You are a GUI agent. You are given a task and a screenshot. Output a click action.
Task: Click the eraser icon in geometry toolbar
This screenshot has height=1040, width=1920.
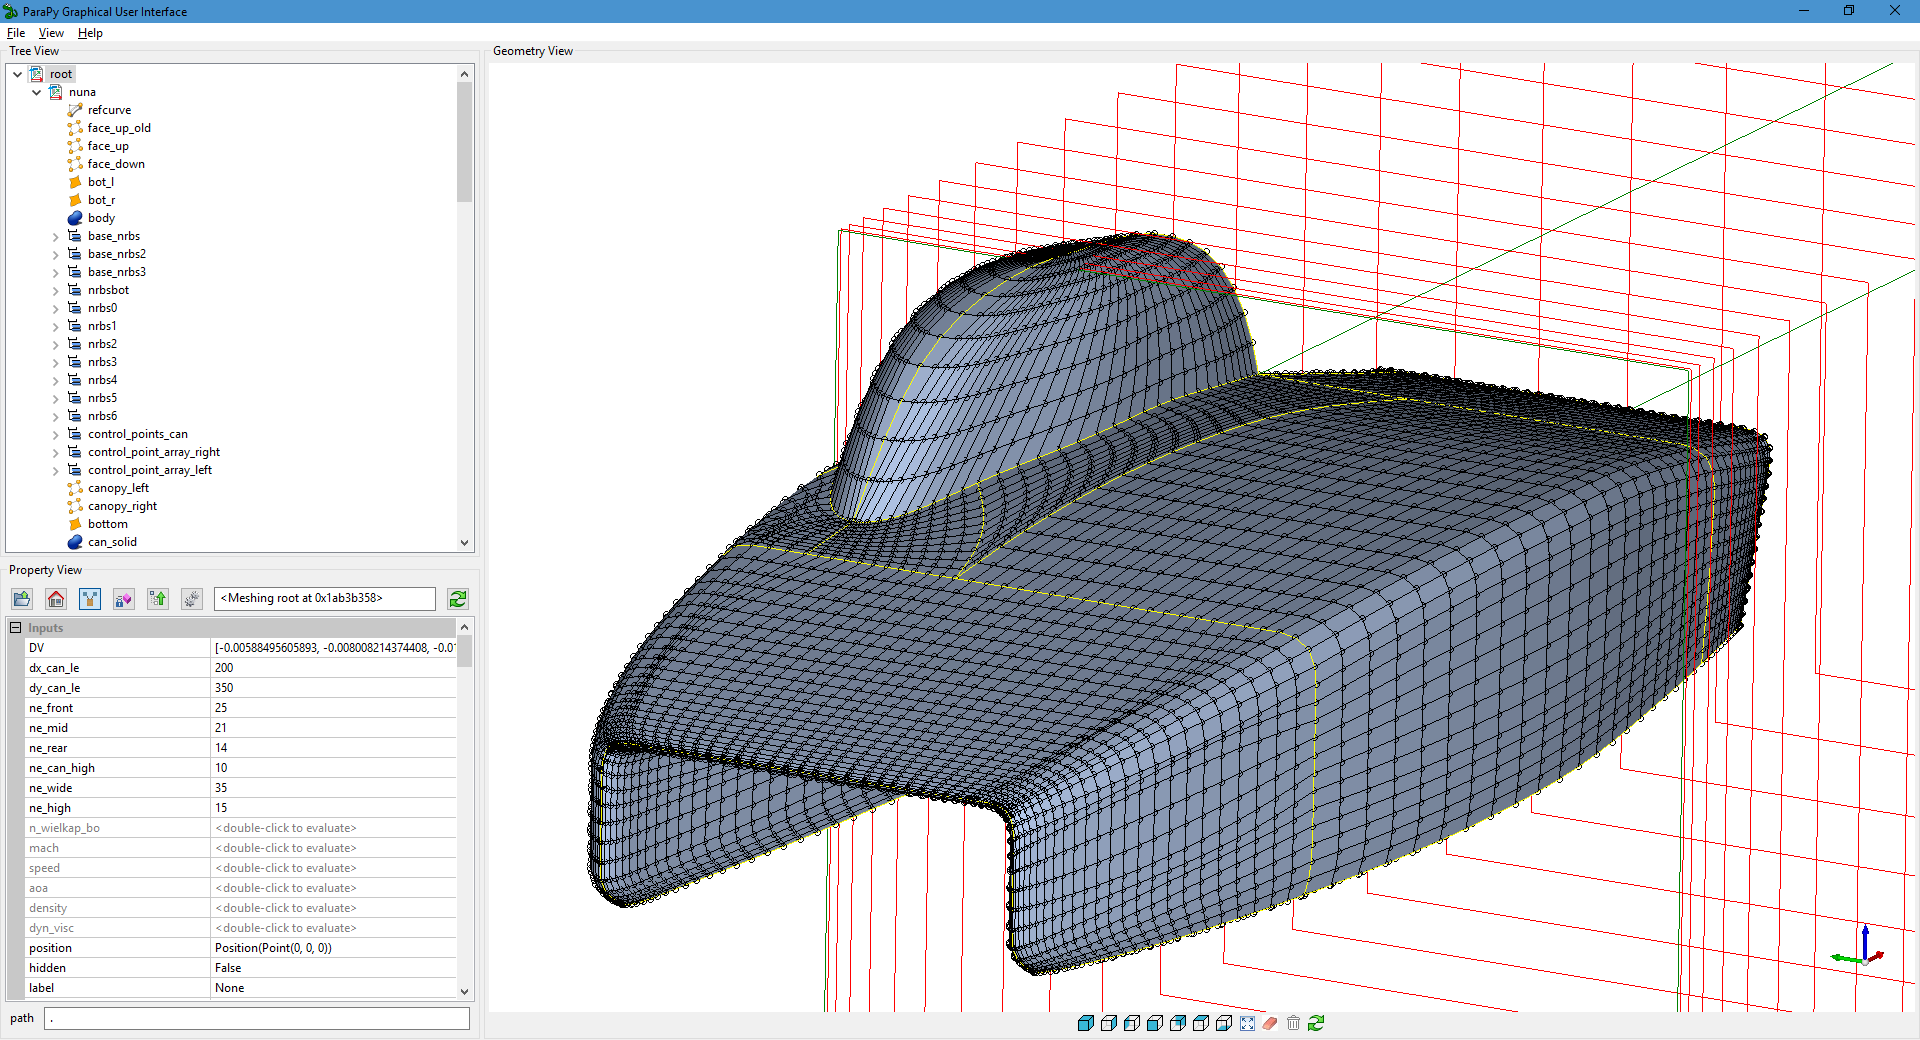coord(1270,1023)
